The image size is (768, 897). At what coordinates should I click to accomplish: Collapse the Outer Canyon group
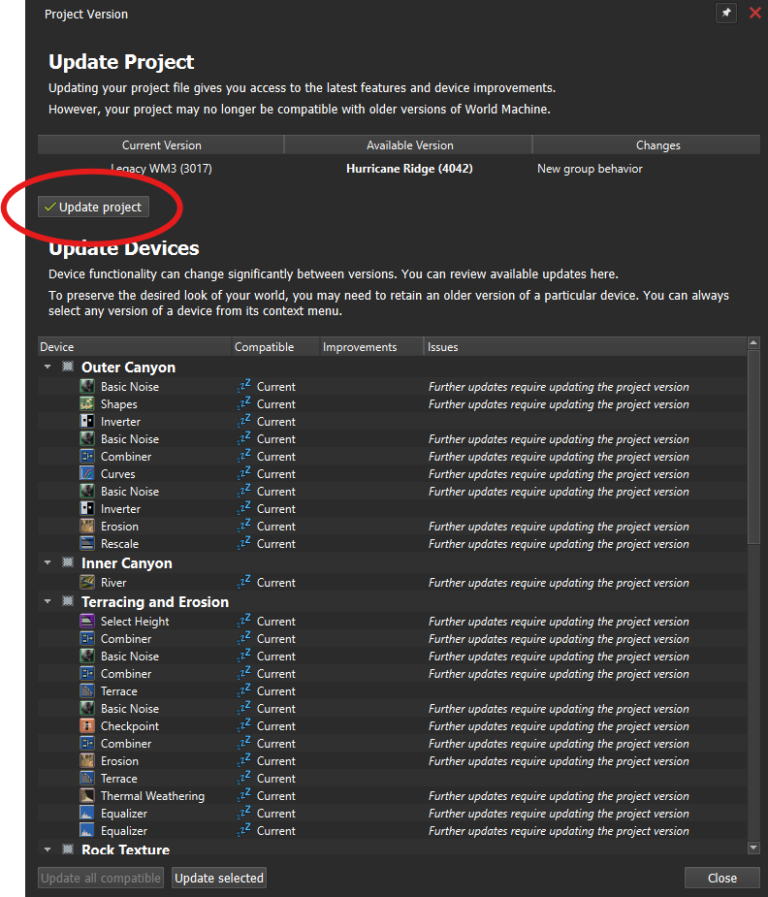pyautogui.click(x=46, y=367)
